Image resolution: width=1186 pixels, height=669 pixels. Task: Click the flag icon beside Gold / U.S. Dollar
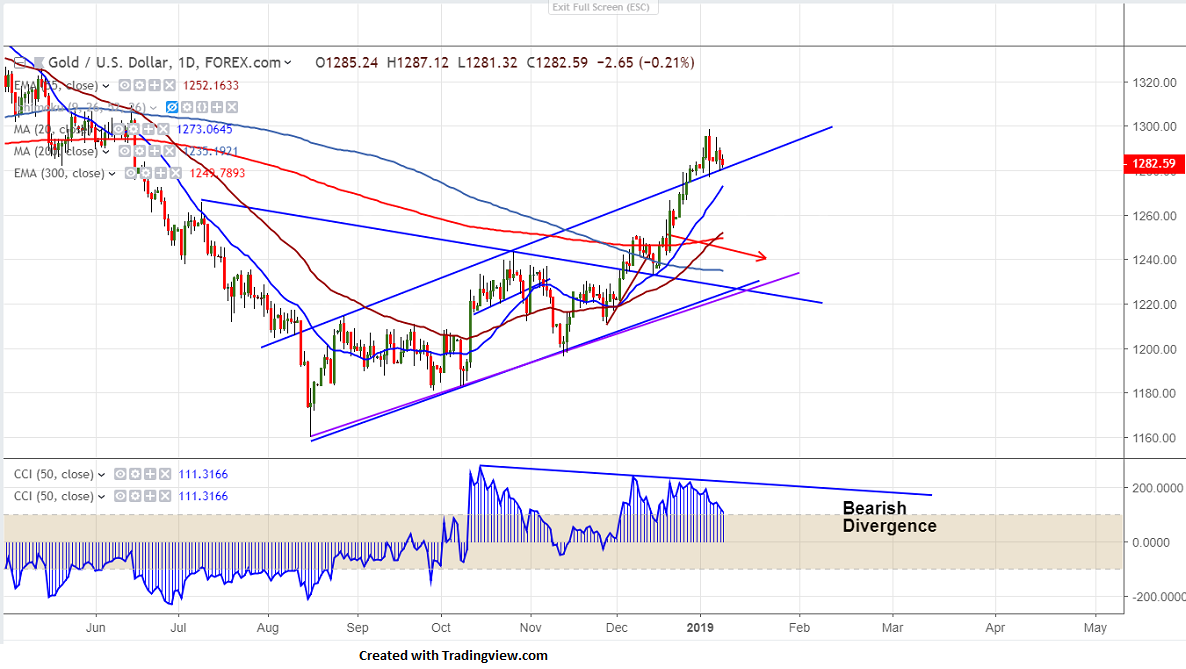click(x=39, y=63)
